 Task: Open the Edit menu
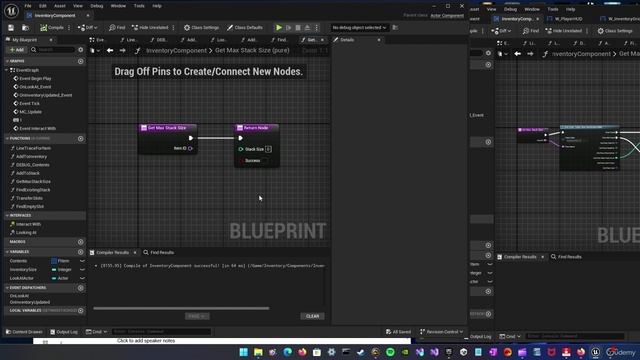tap(43, 6)
